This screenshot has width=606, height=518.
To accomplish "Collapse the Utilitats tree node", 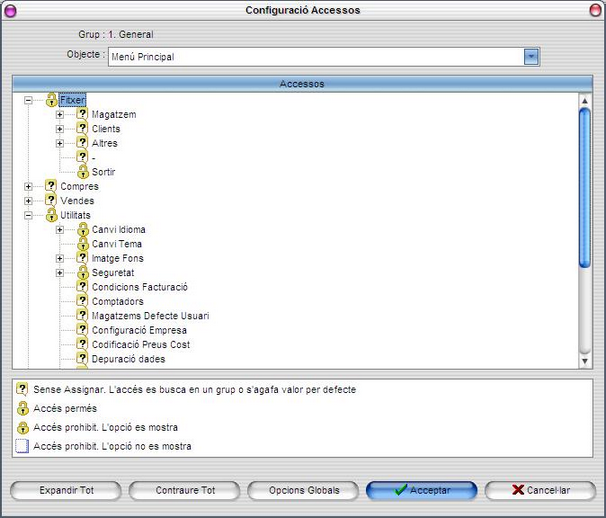I will 28,215.
